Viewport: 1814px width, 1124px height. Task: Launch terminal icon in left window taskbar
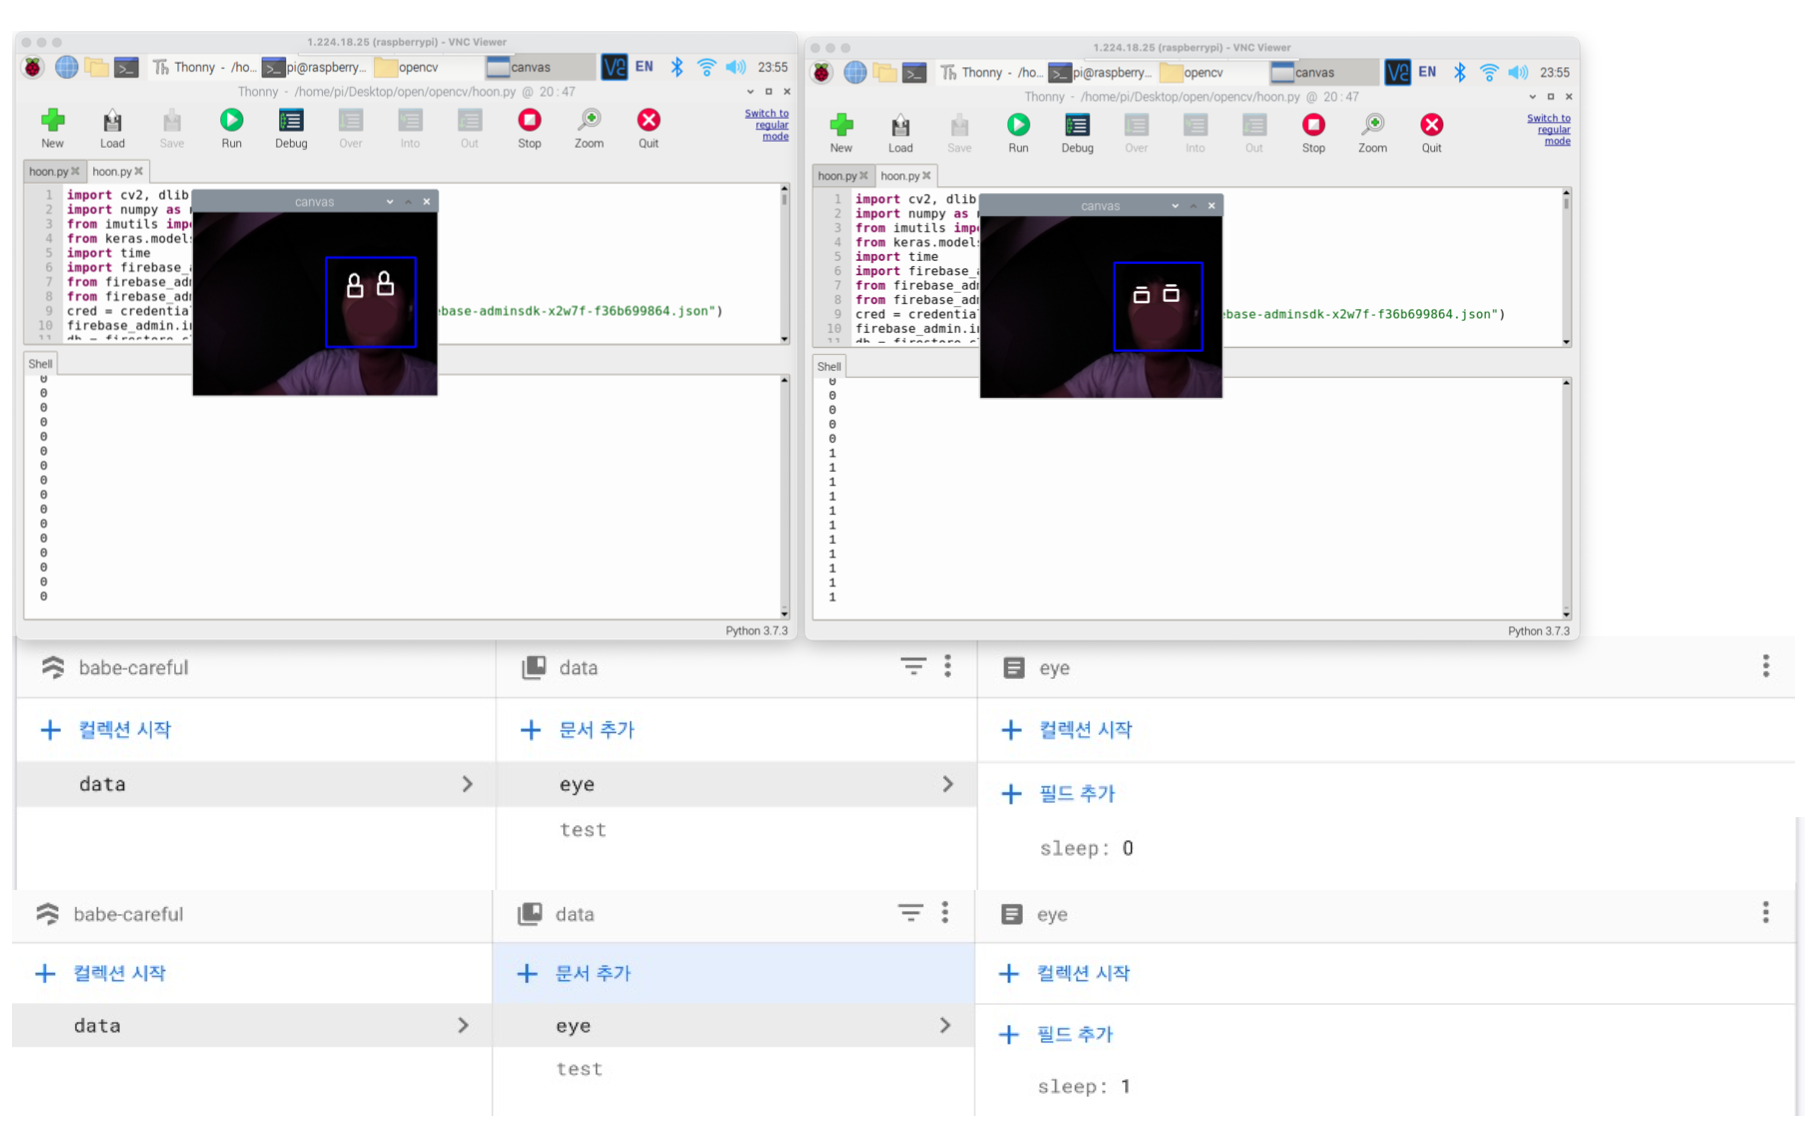126,67
